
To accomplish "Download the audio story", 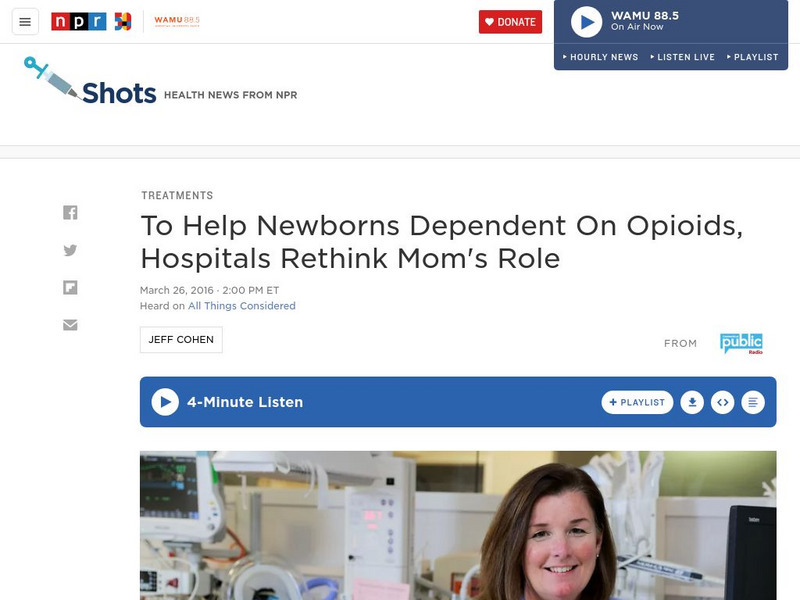I will coord(692,403).
